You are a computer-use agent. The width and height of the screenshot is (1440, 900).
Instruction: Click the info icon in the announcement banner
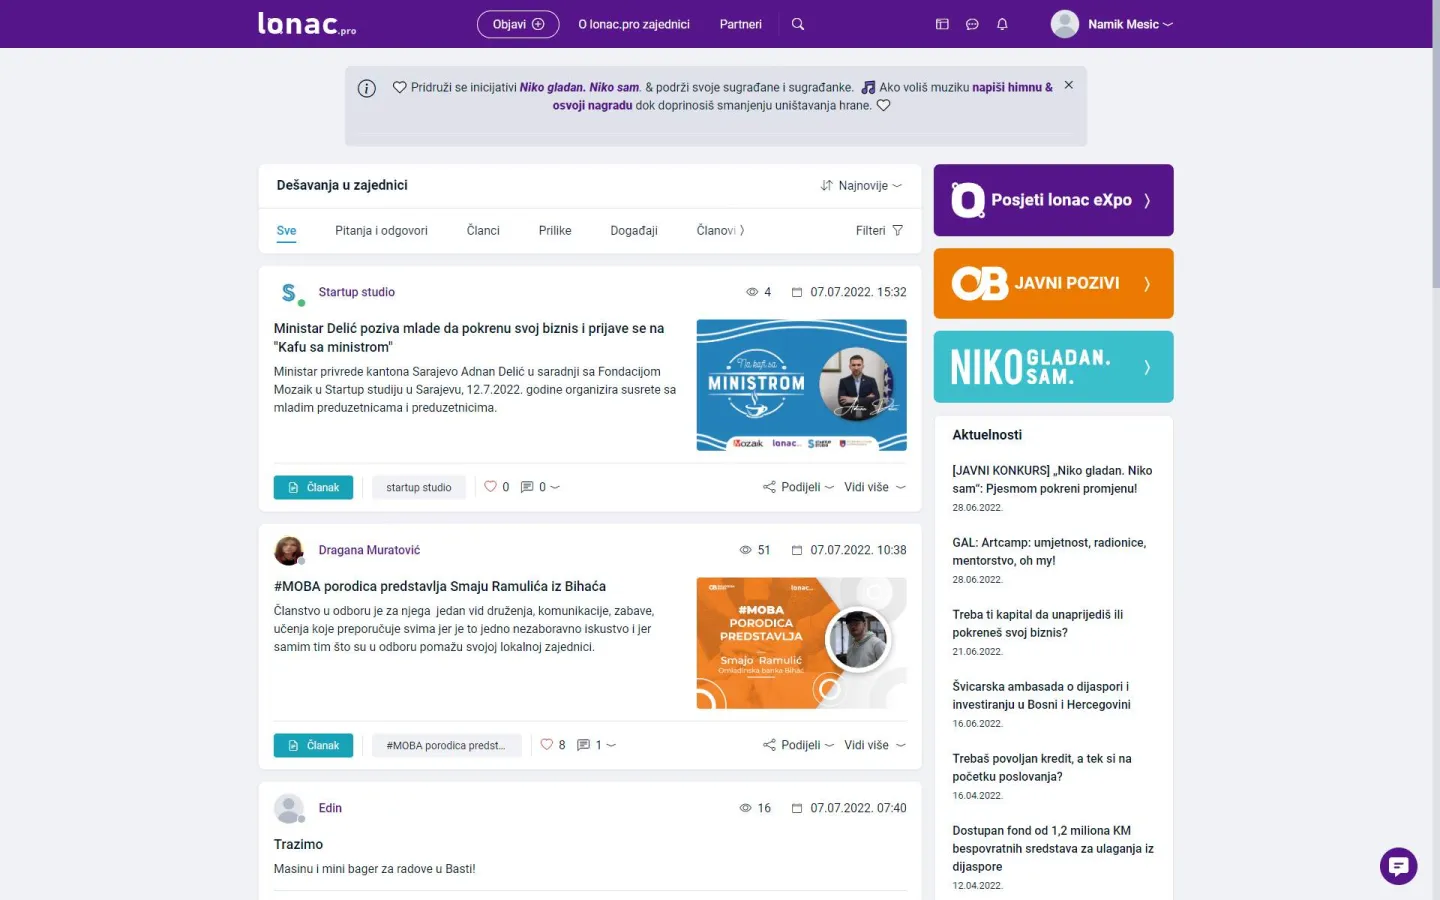click(367, 88)
